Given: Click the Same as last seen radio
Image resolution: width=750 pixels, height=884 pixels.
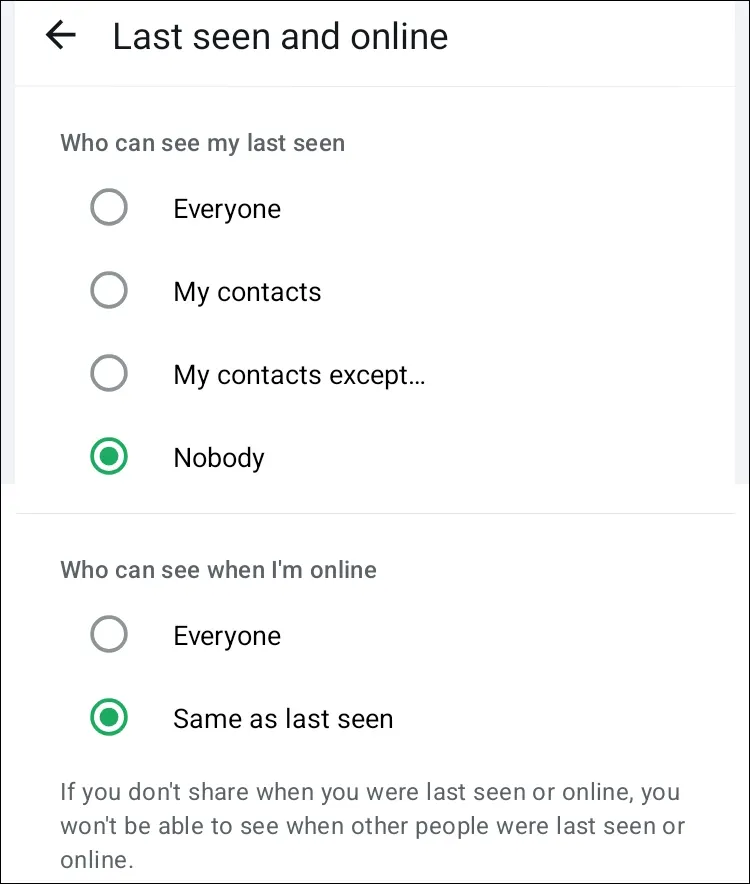Looking at the screenshot, I should point(108,718).
